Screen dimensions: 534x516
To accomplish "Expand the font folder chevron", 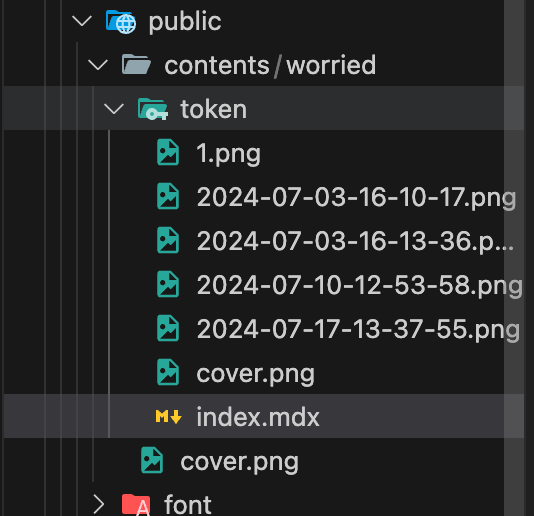I will click(x=99, y=504).
